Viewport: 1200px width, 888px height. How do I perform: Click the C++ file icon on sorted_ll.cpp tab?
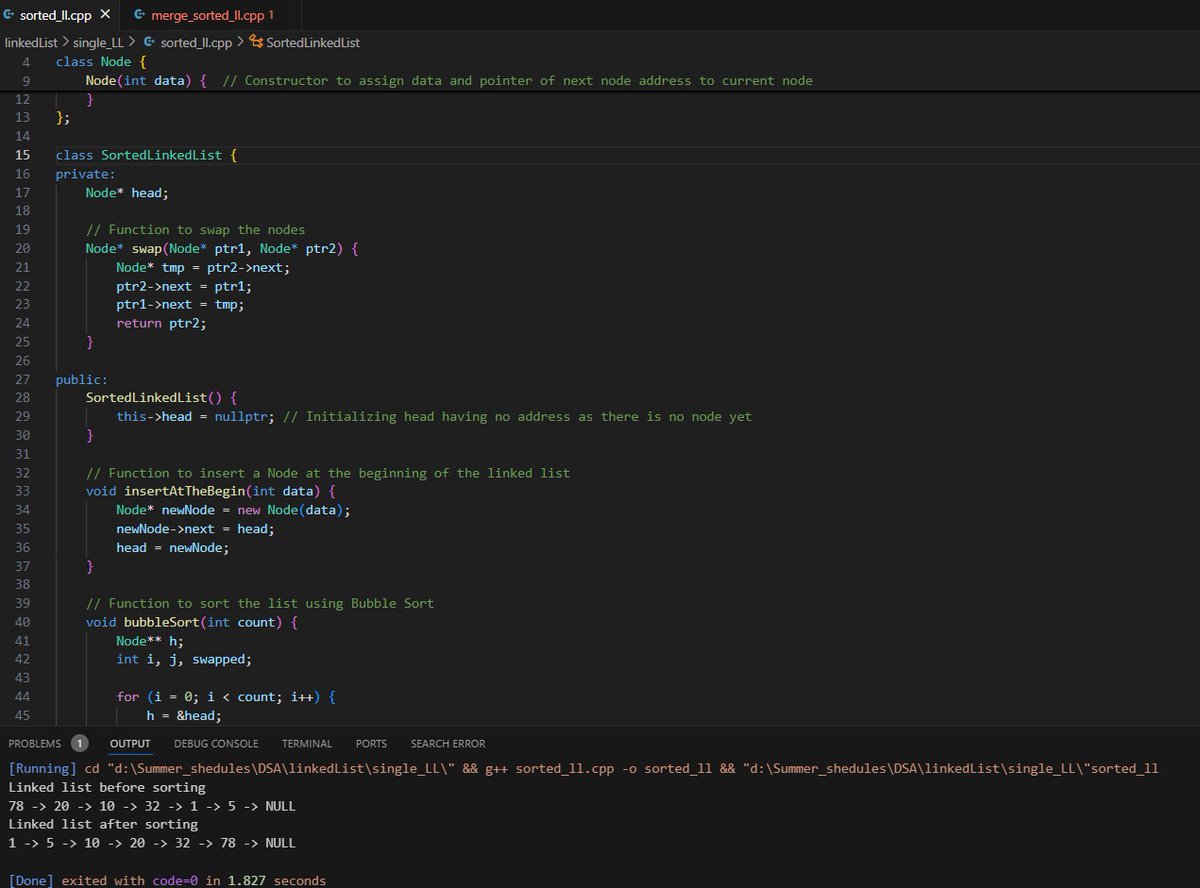[x=9, y=16]
